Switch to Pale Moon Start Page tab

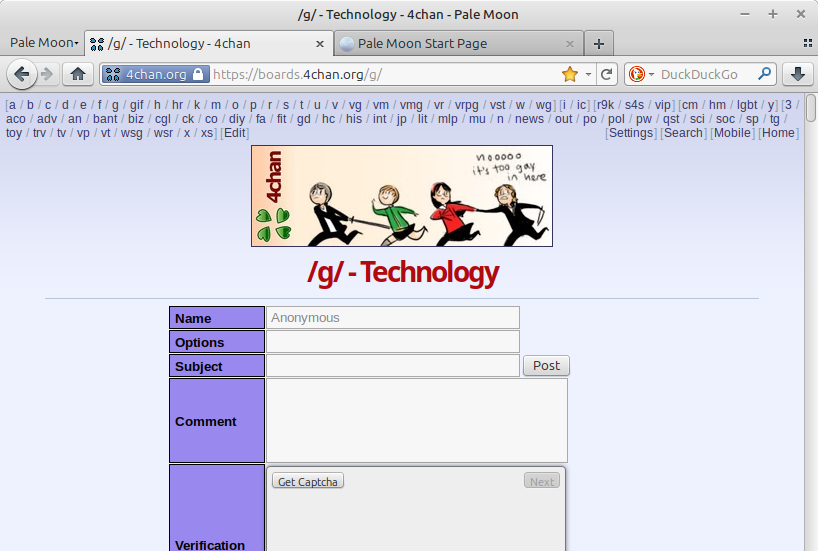(458, 43)
